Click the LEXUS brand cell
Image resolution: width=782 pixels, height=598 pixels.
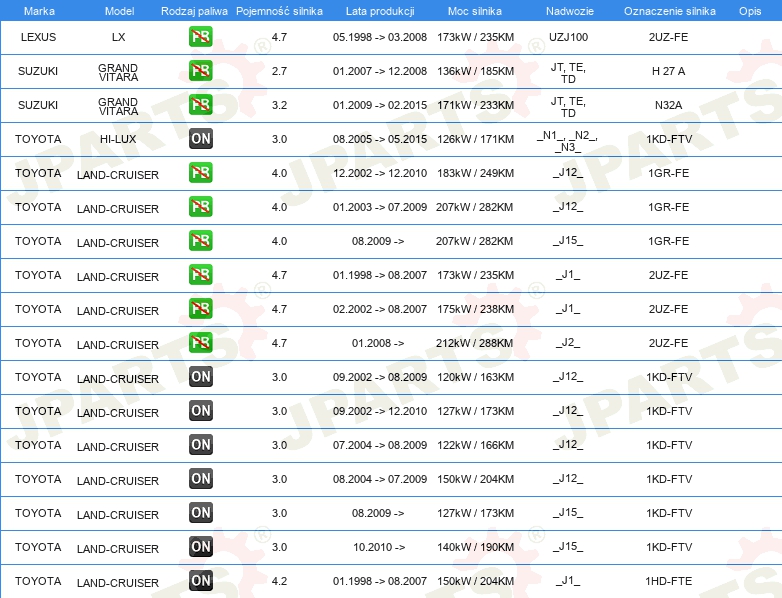38,37
